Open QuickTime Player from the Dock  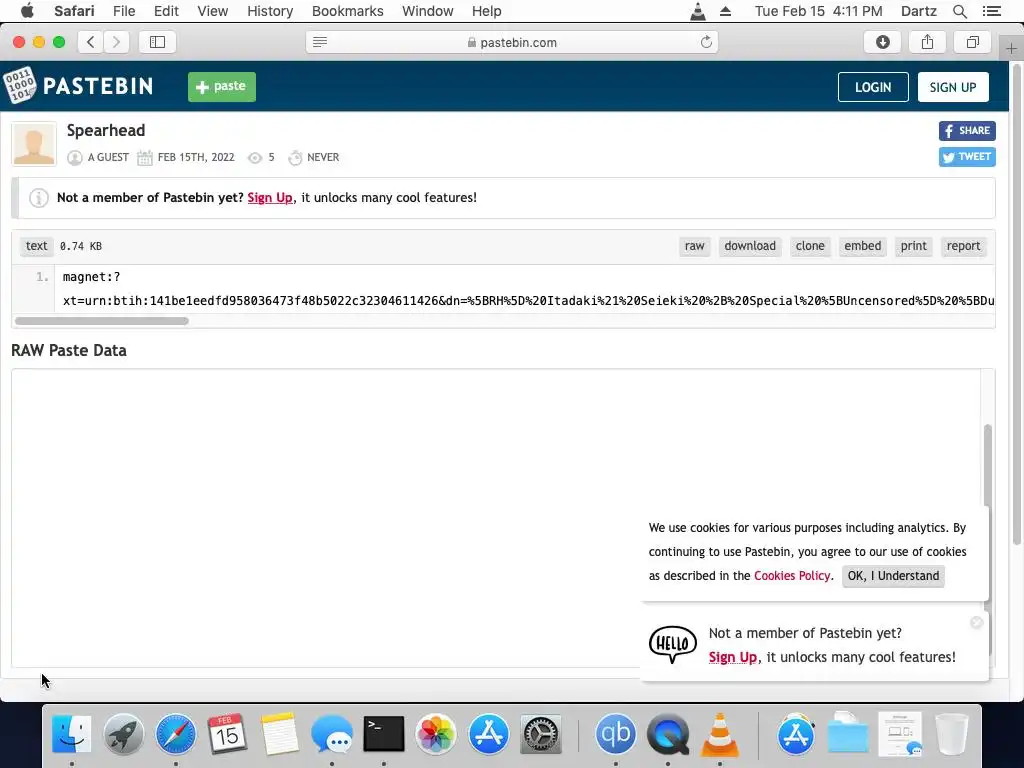coord(667,734)
